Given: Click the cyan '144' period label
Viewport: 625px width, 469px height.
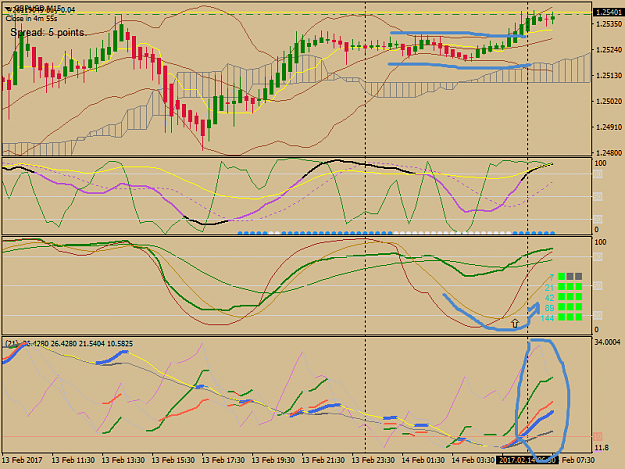Looking at the screenshot, I should pyautogui.click(x=548, y=318).
